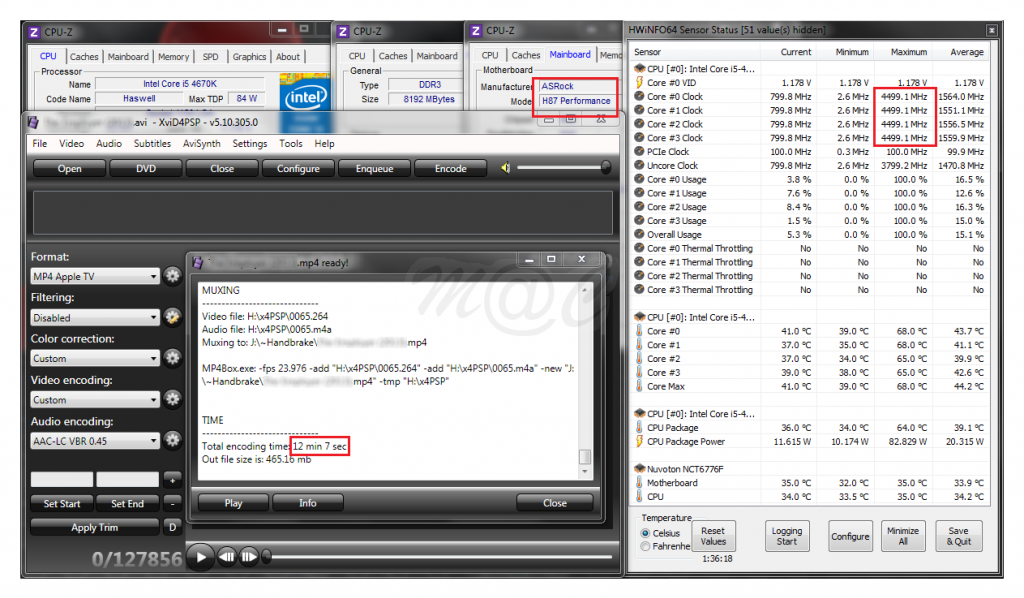Click the volume slider next to speaker

click(562, 168)
